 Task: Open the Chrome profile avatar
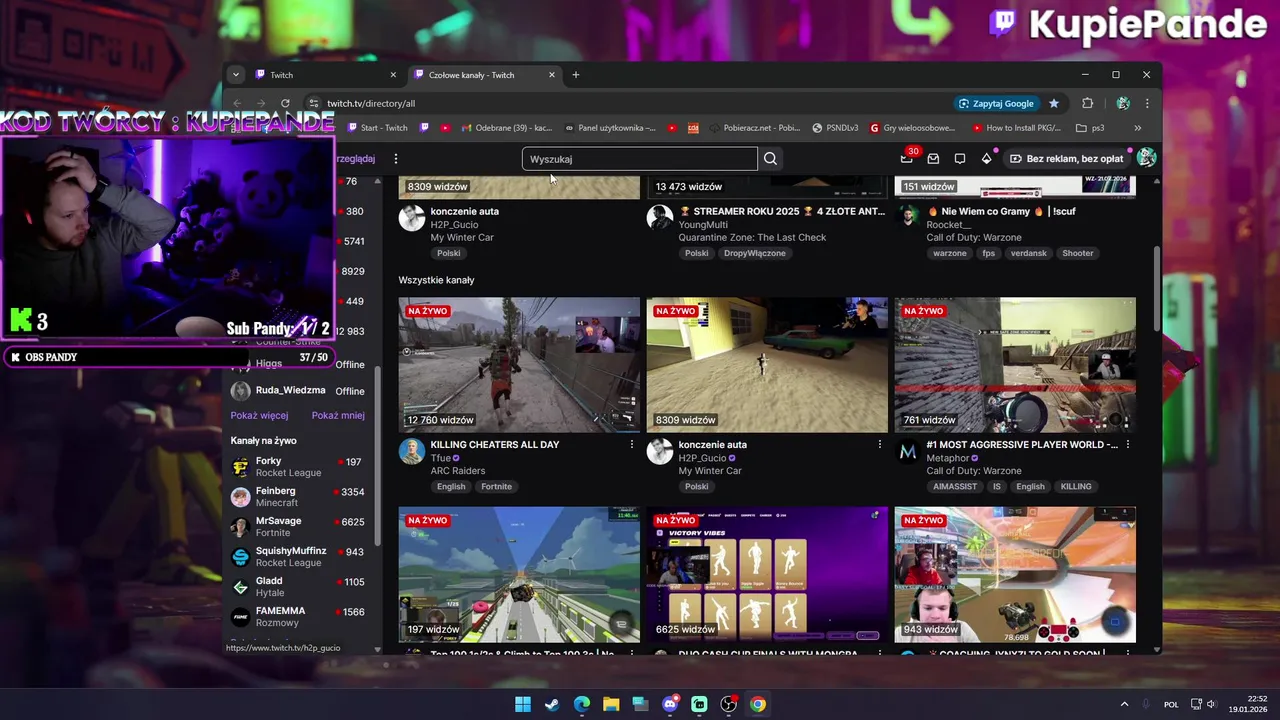(x=1123, y=103)
